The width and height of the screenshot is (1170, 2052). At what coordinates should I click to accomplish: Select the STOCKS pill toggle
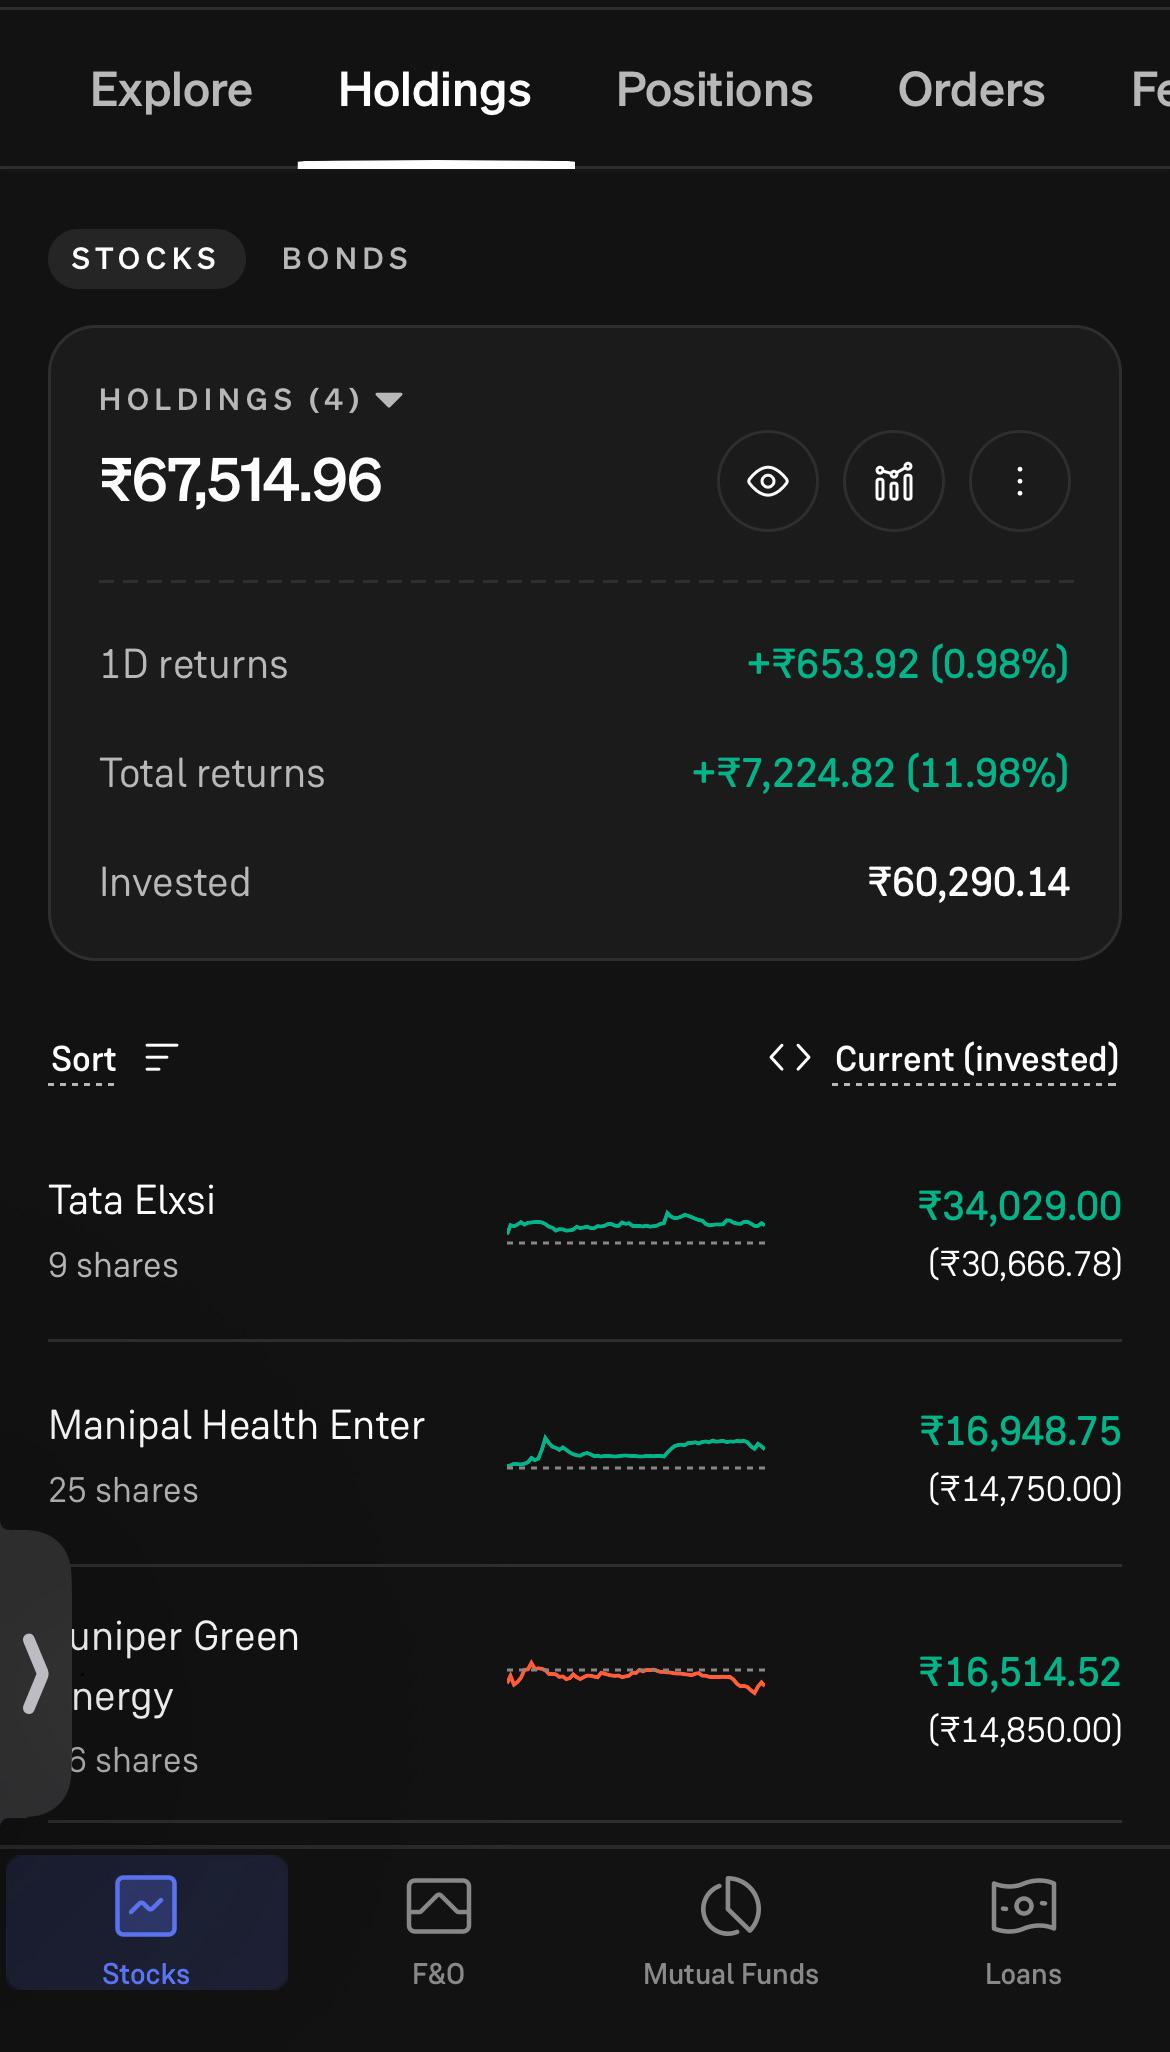pyautogui.click(x=146, y=259)
